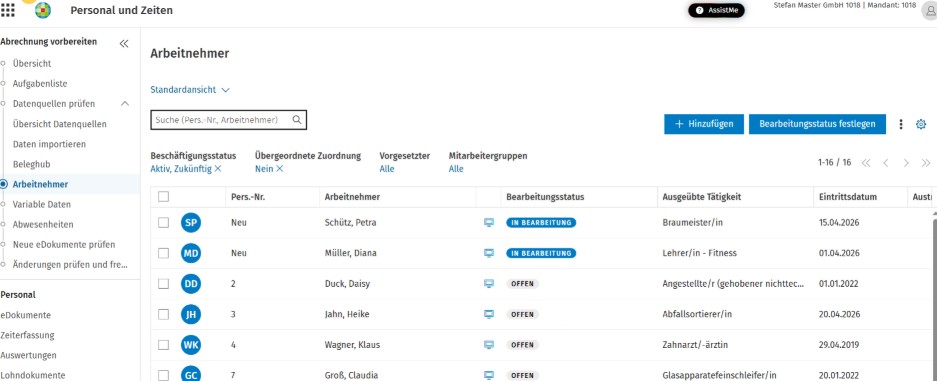The image size is (937, 381).
Task: Open Aufgabenliste in the sidebar
Action: (x=40, y=84)
